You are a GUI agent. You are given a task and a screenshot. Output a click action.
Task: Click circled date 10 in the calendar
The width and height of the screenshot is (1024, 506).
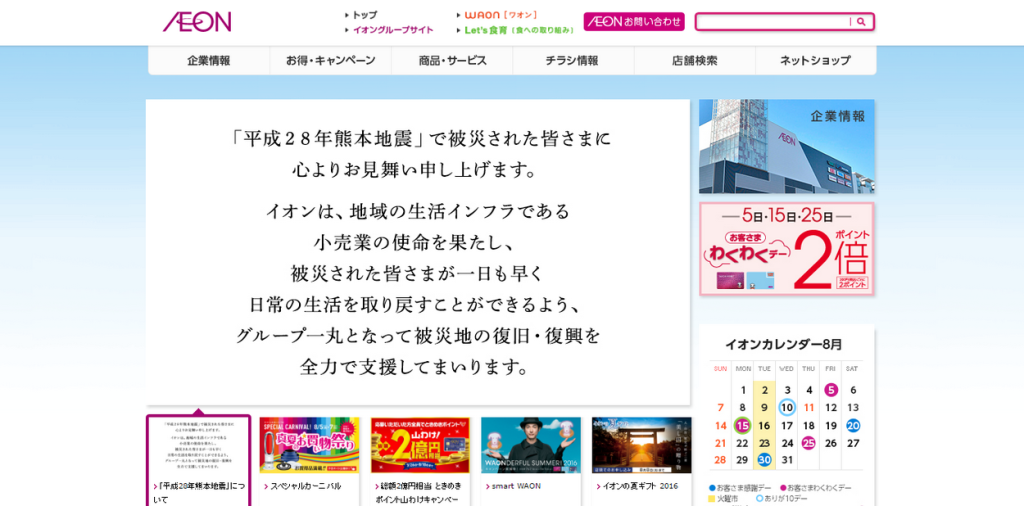[787, 407]
